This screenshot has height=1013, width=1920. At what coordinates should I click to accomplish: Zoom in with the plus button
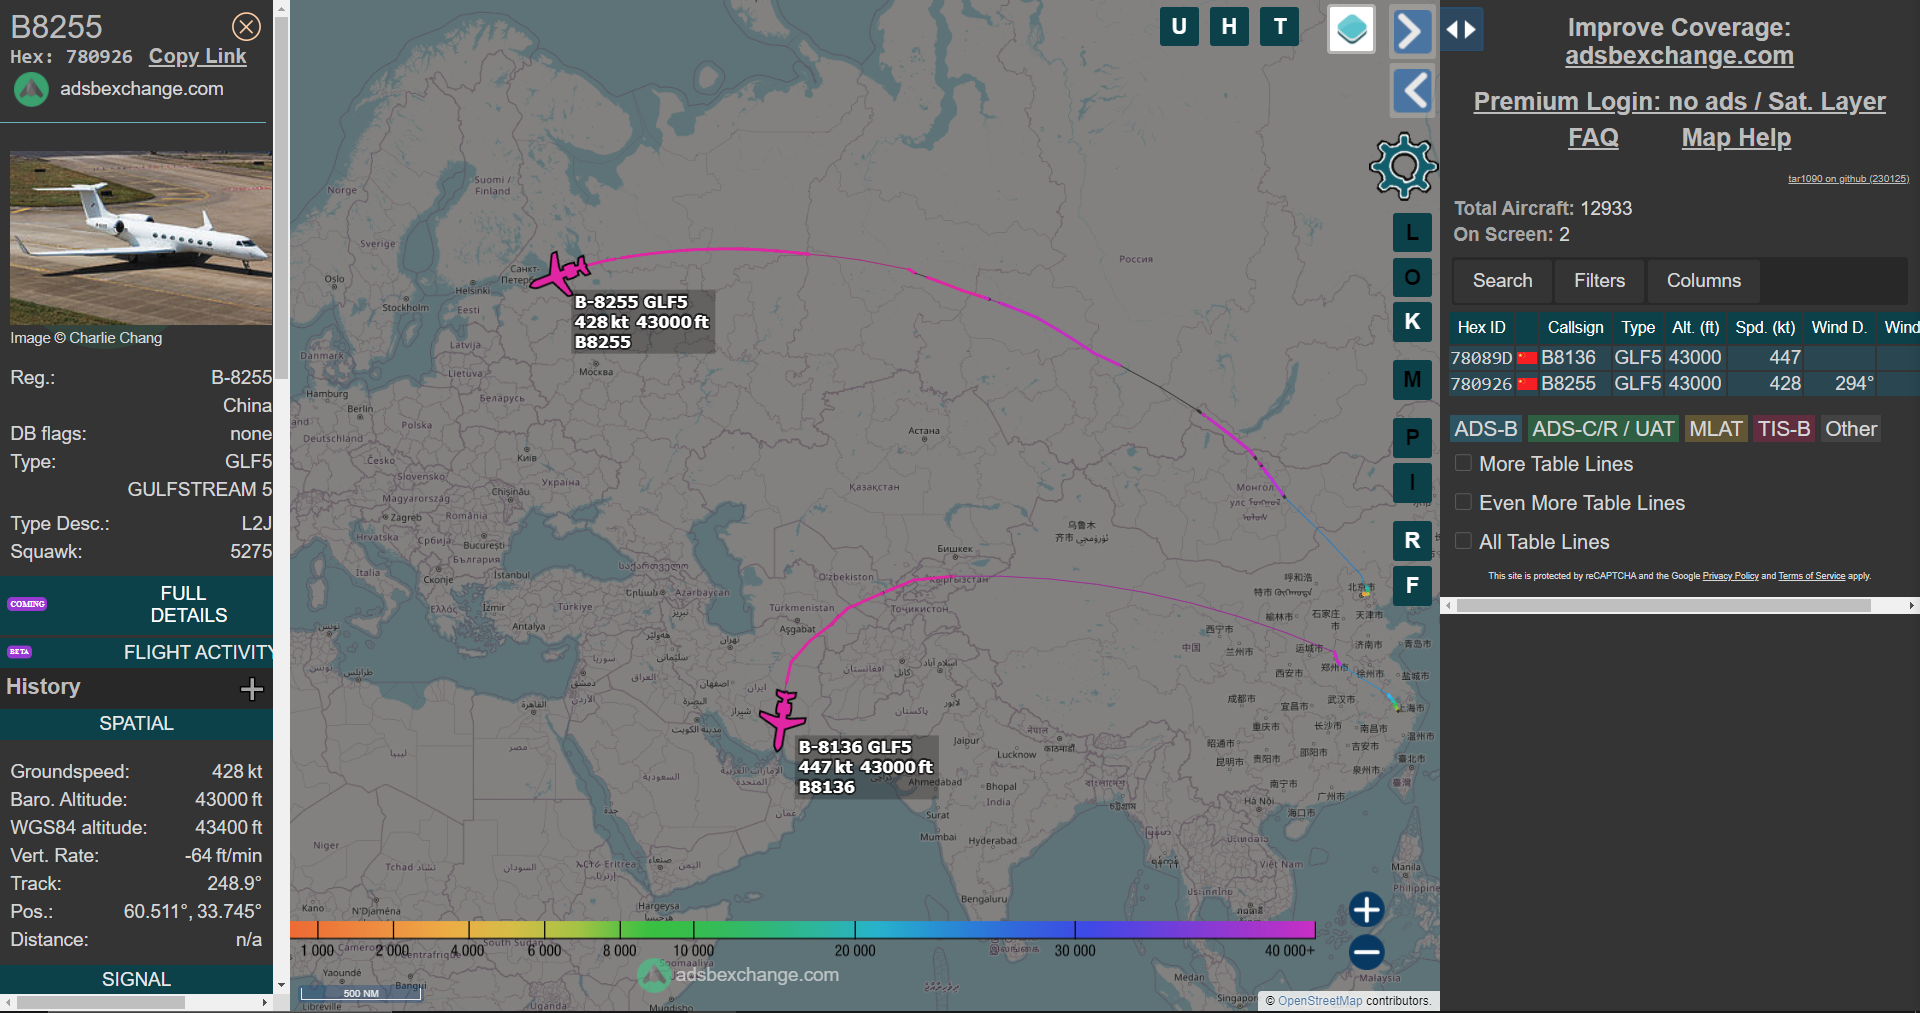1366,909
